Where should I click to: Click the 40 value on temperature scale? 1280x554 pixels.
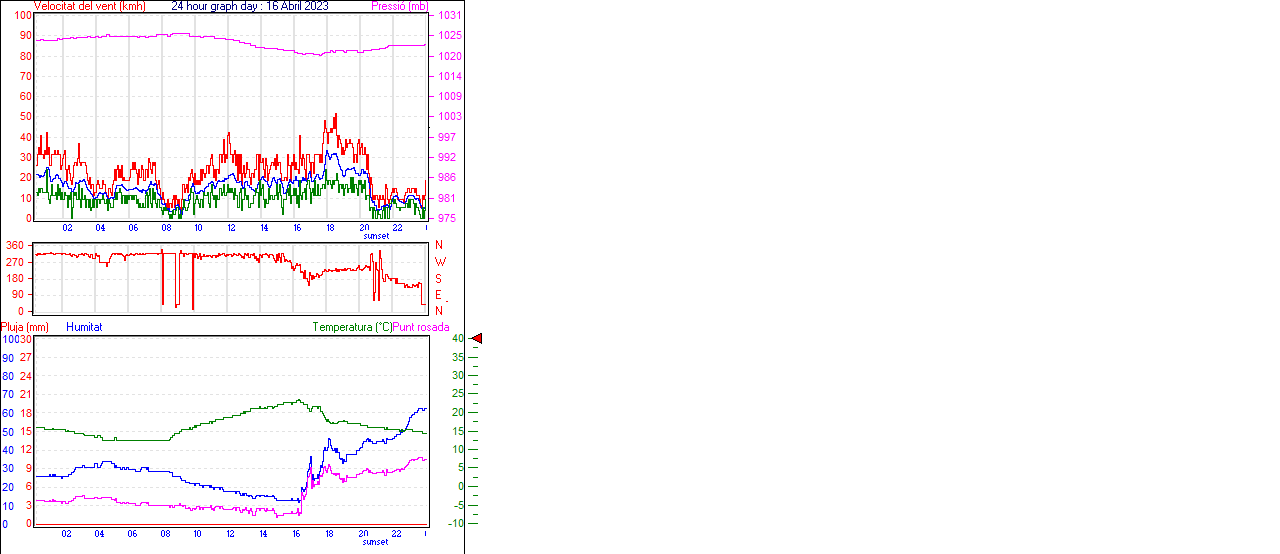(456, 339)
